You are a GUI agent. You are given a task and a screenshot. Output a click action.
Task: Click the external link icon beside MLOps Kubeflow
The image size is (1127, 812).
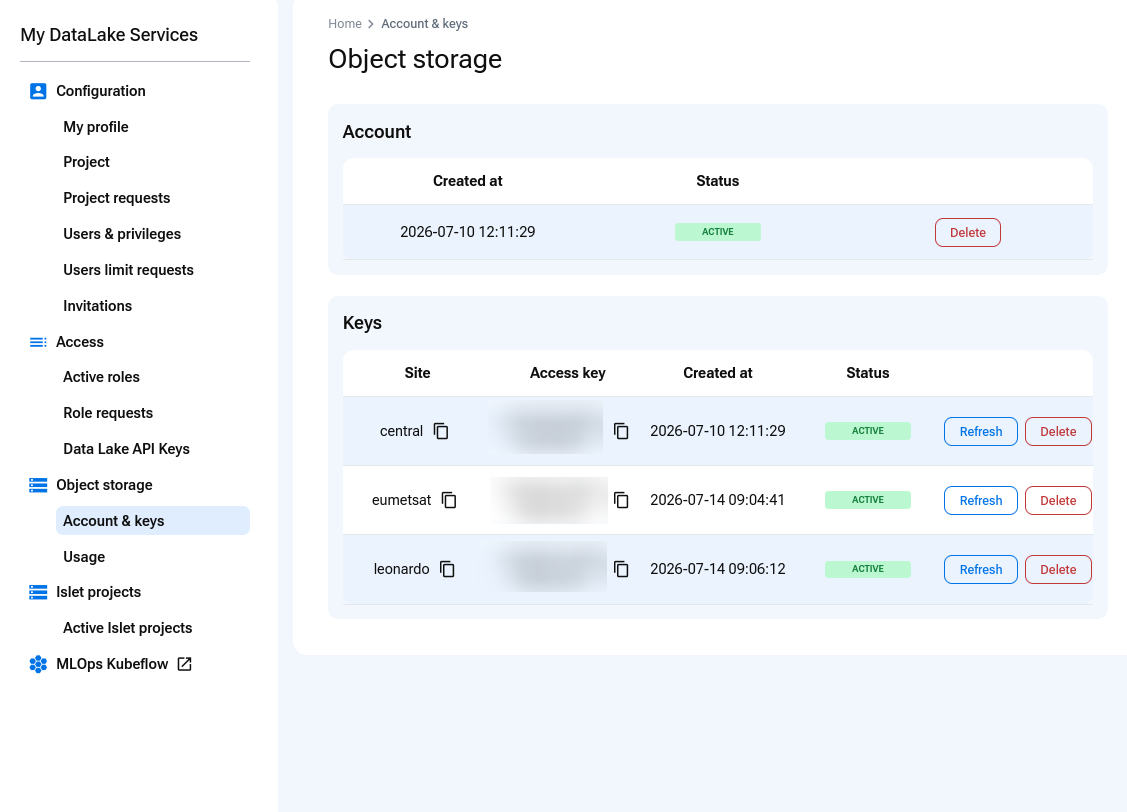(185, 664)
